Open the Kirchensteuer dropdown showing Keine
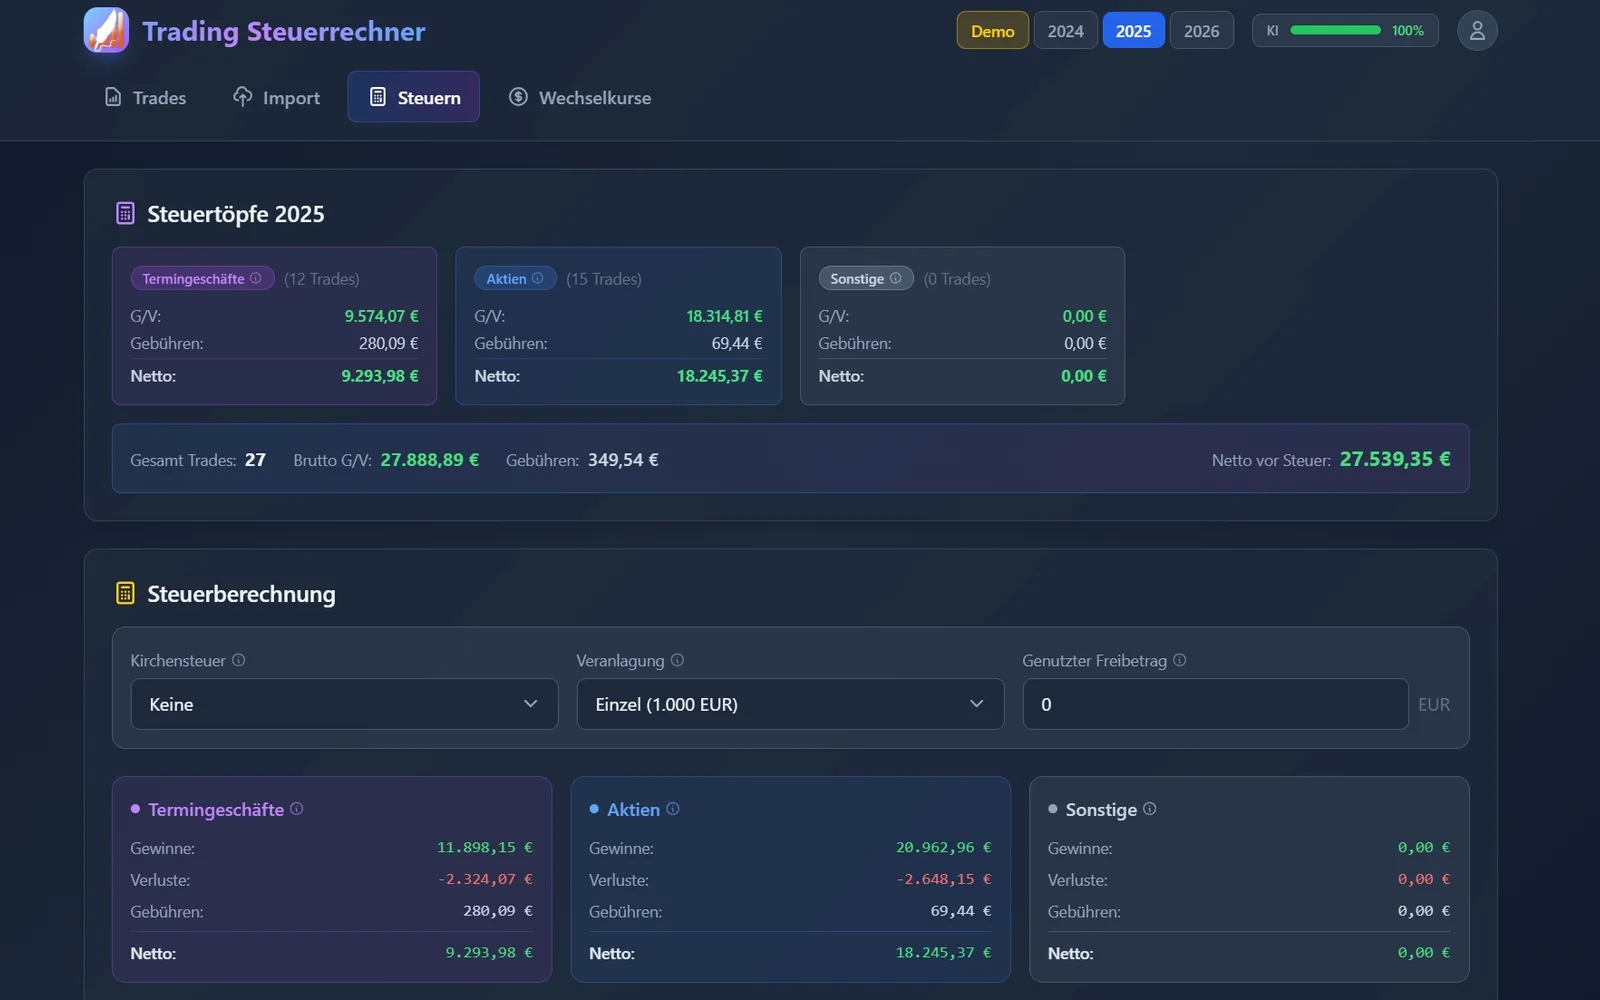The image size is (1600, 1000). click(345, 704)
